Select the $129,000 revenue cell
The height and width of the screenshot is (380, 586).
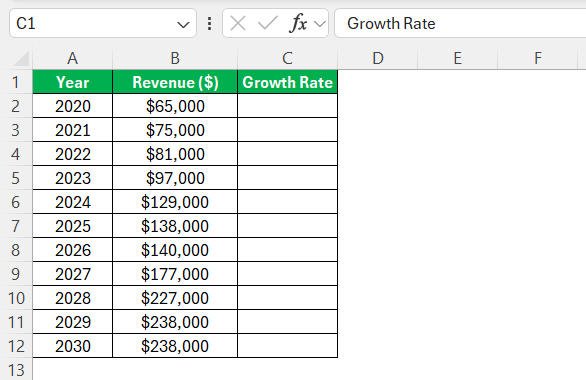(x=175, y=202)
